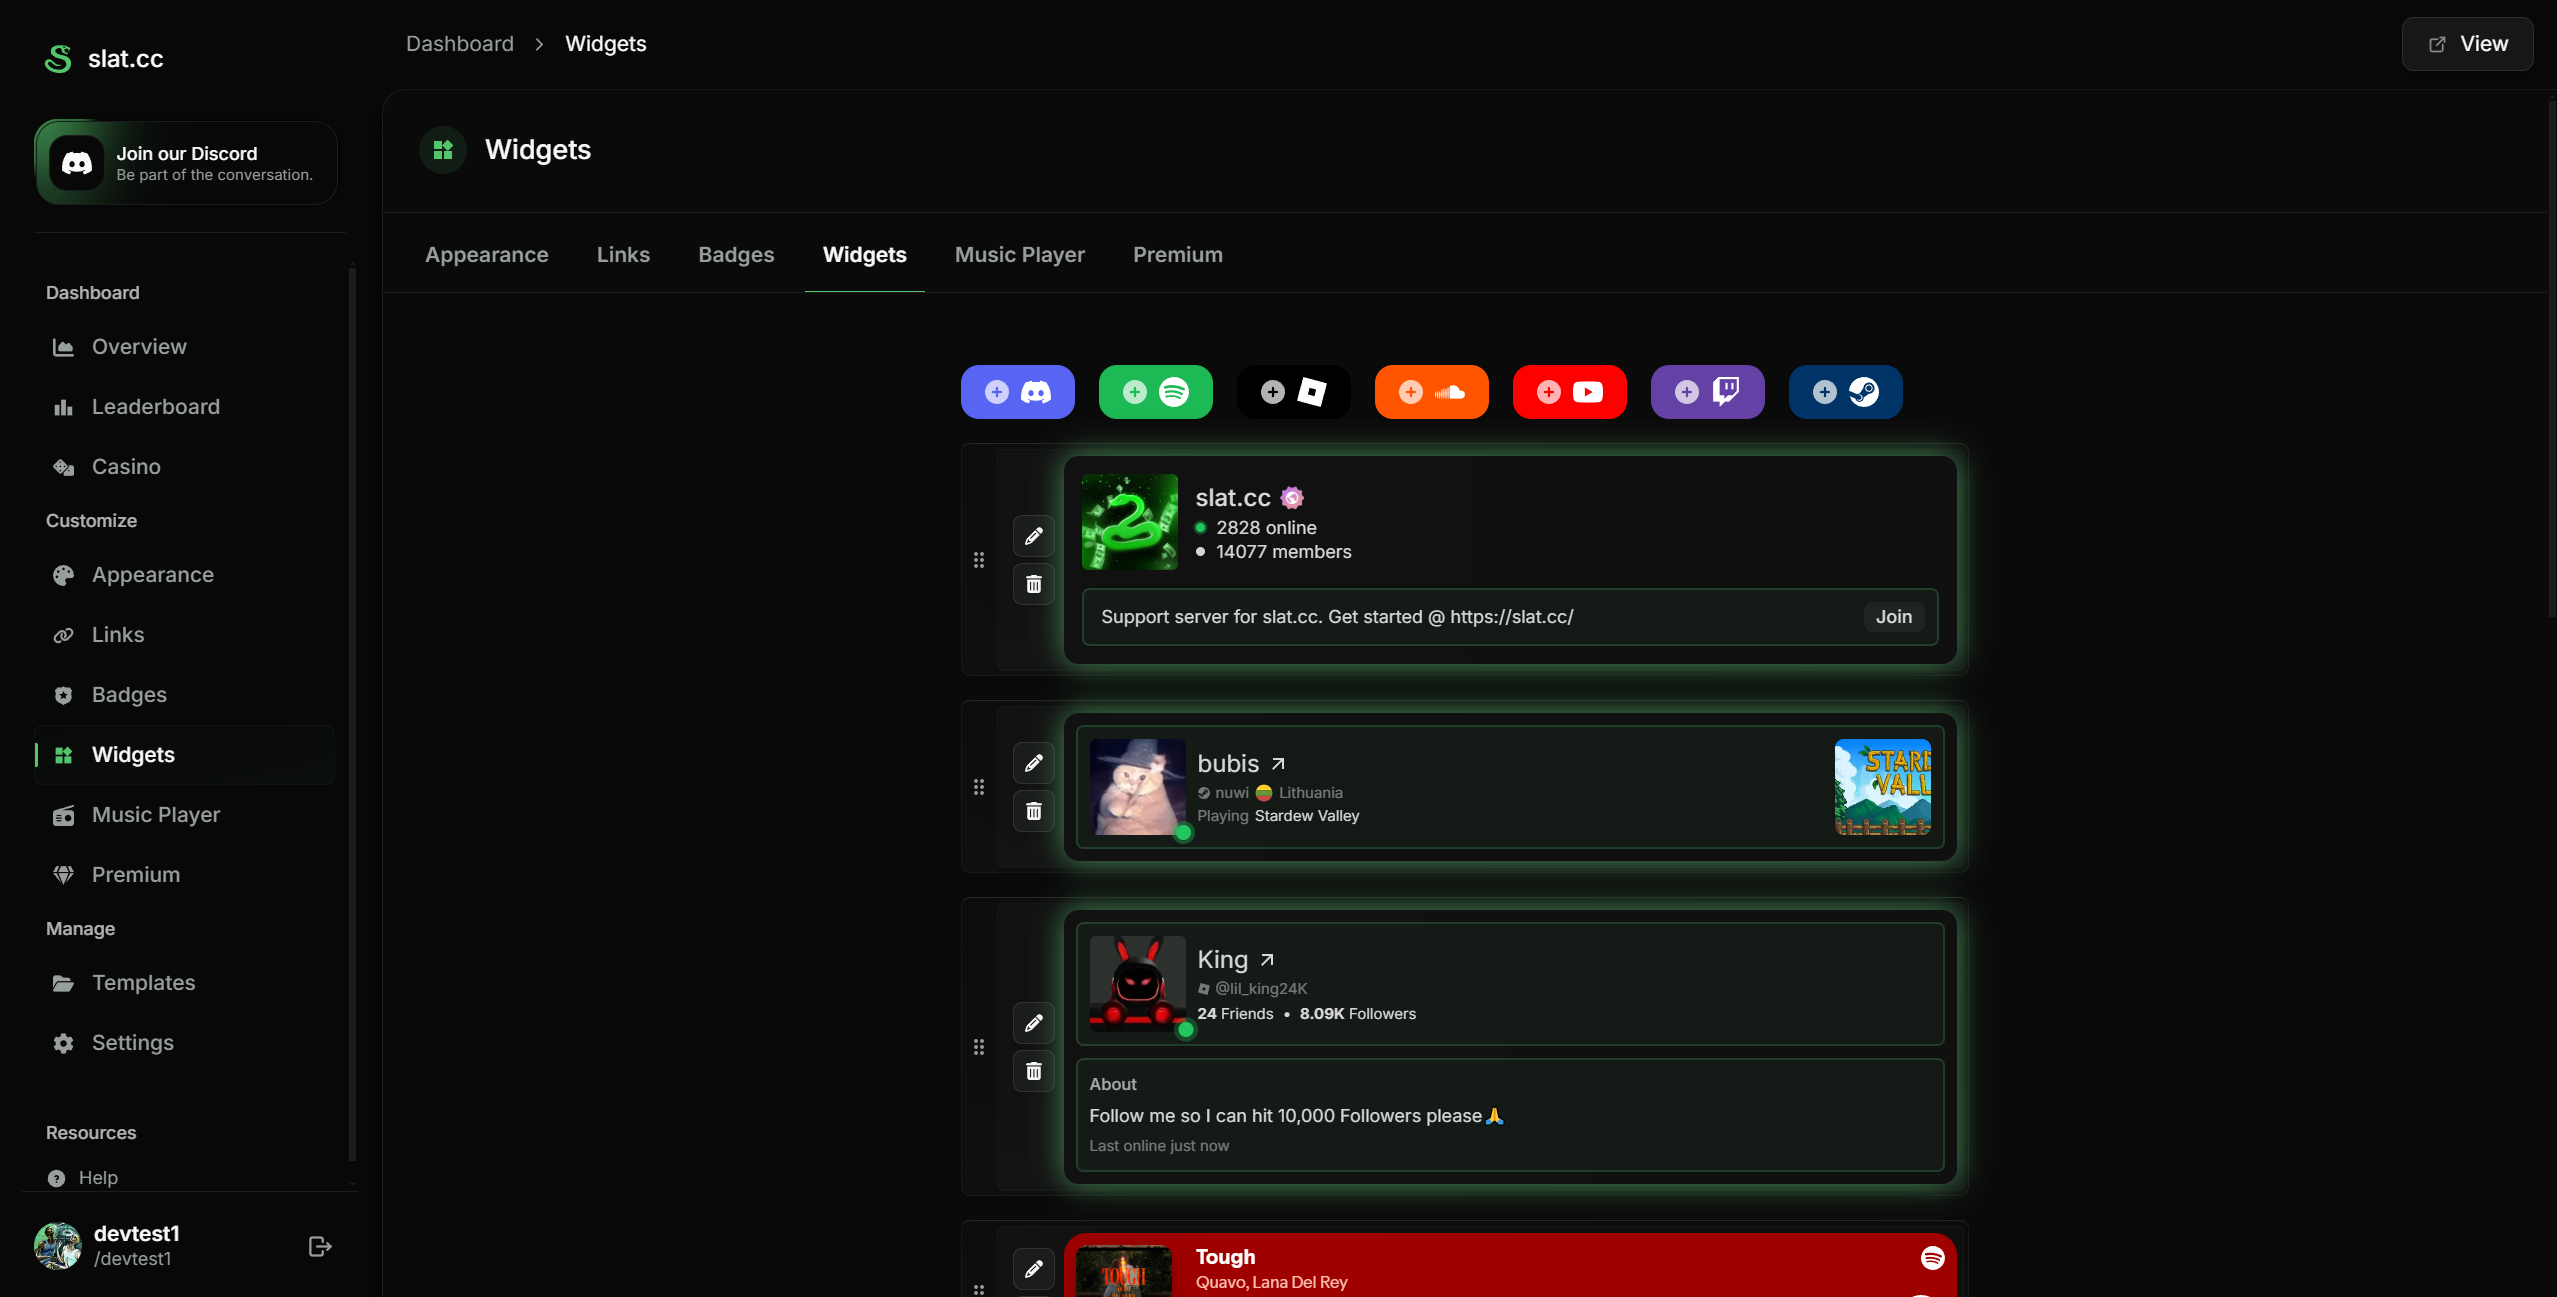Click 'Quavo, Lana Del Rey' artist text
The image size is (2557, 1297).
point(1271,1282)
